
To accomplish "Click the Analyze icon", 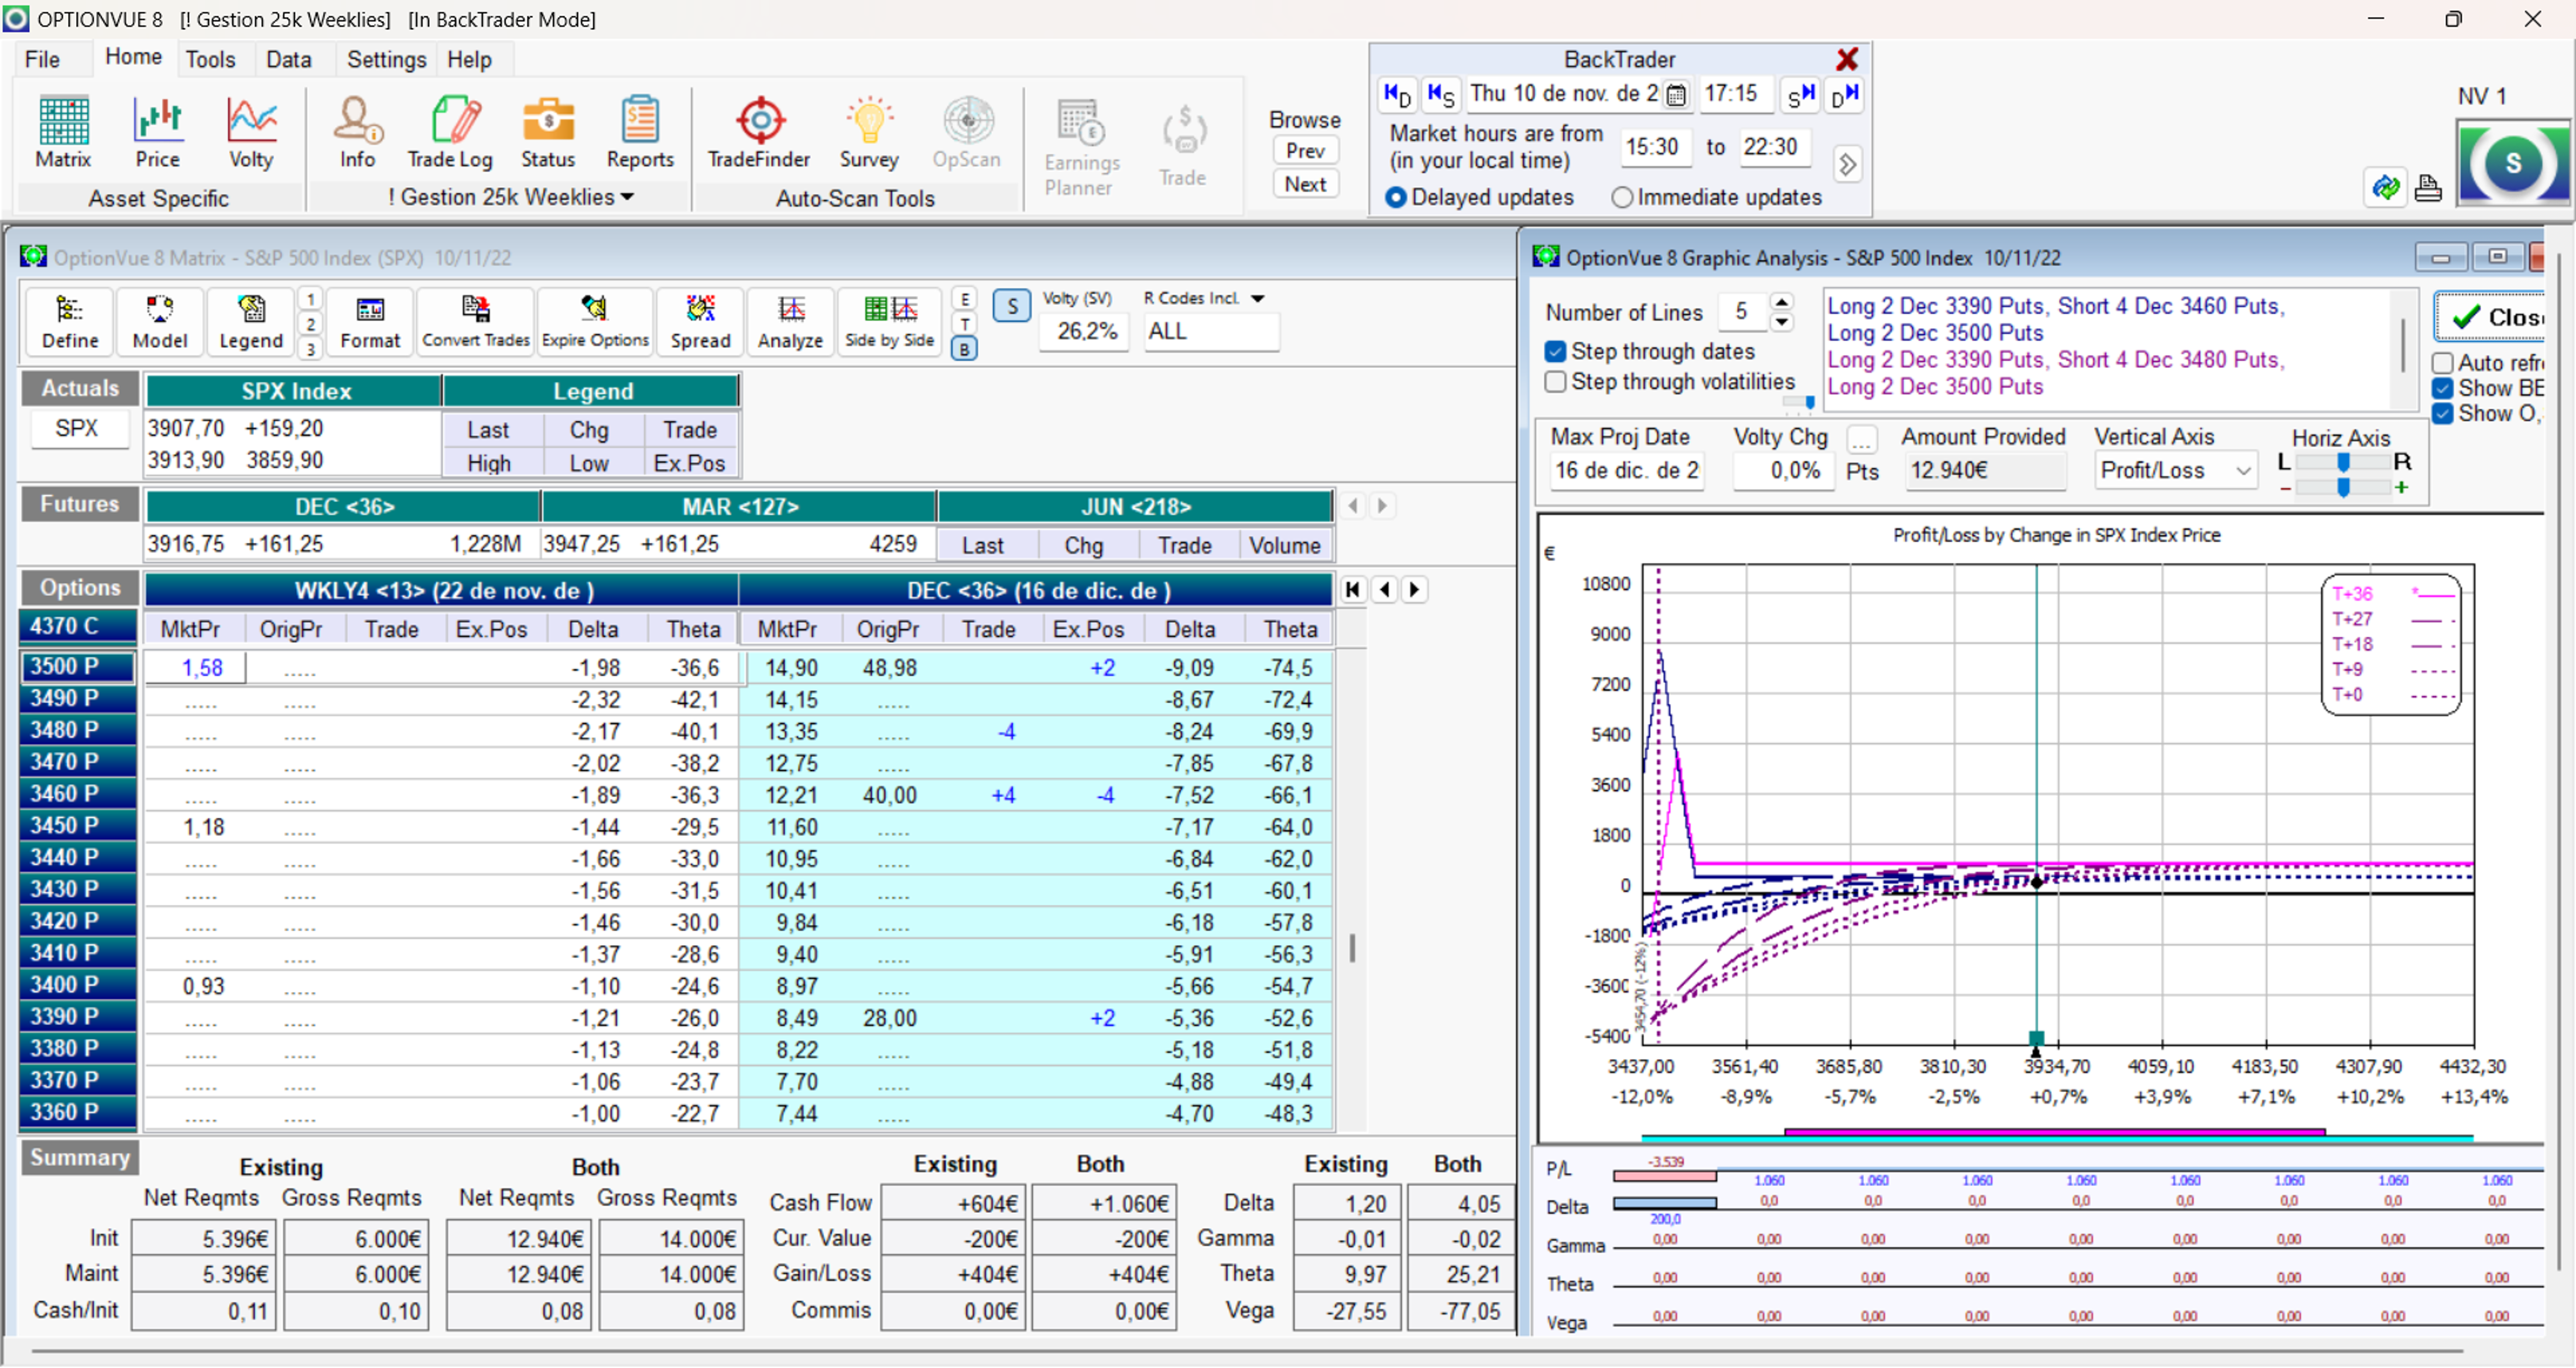I will [x=790, y=322].
